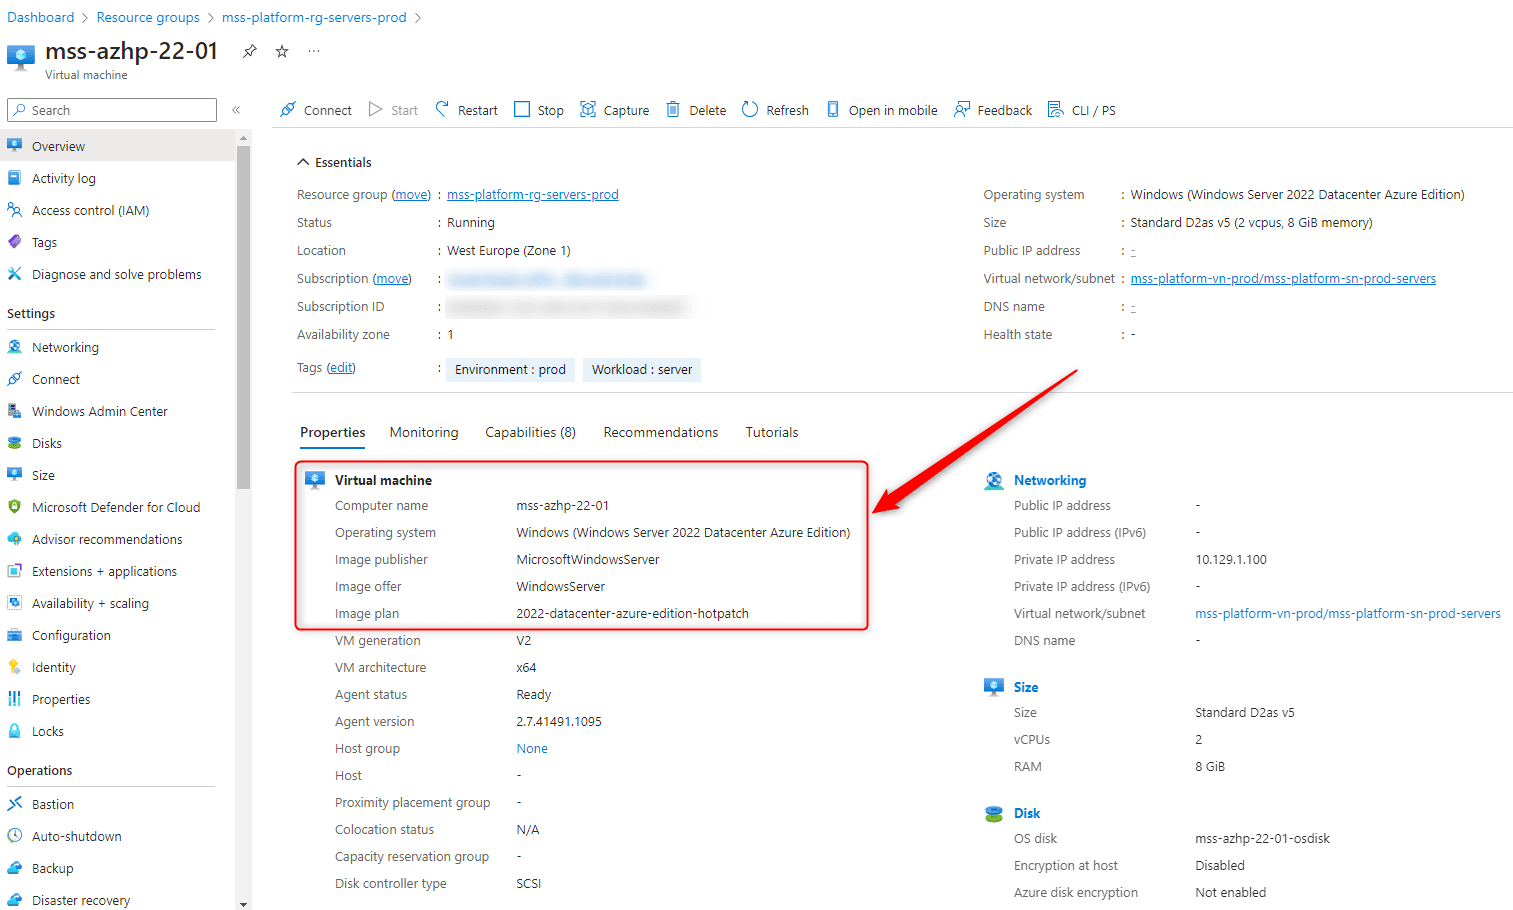Mark the VM as favorite with star
Image resolution: width=1513 pixels, height=910 pixels.
[282, 51]
